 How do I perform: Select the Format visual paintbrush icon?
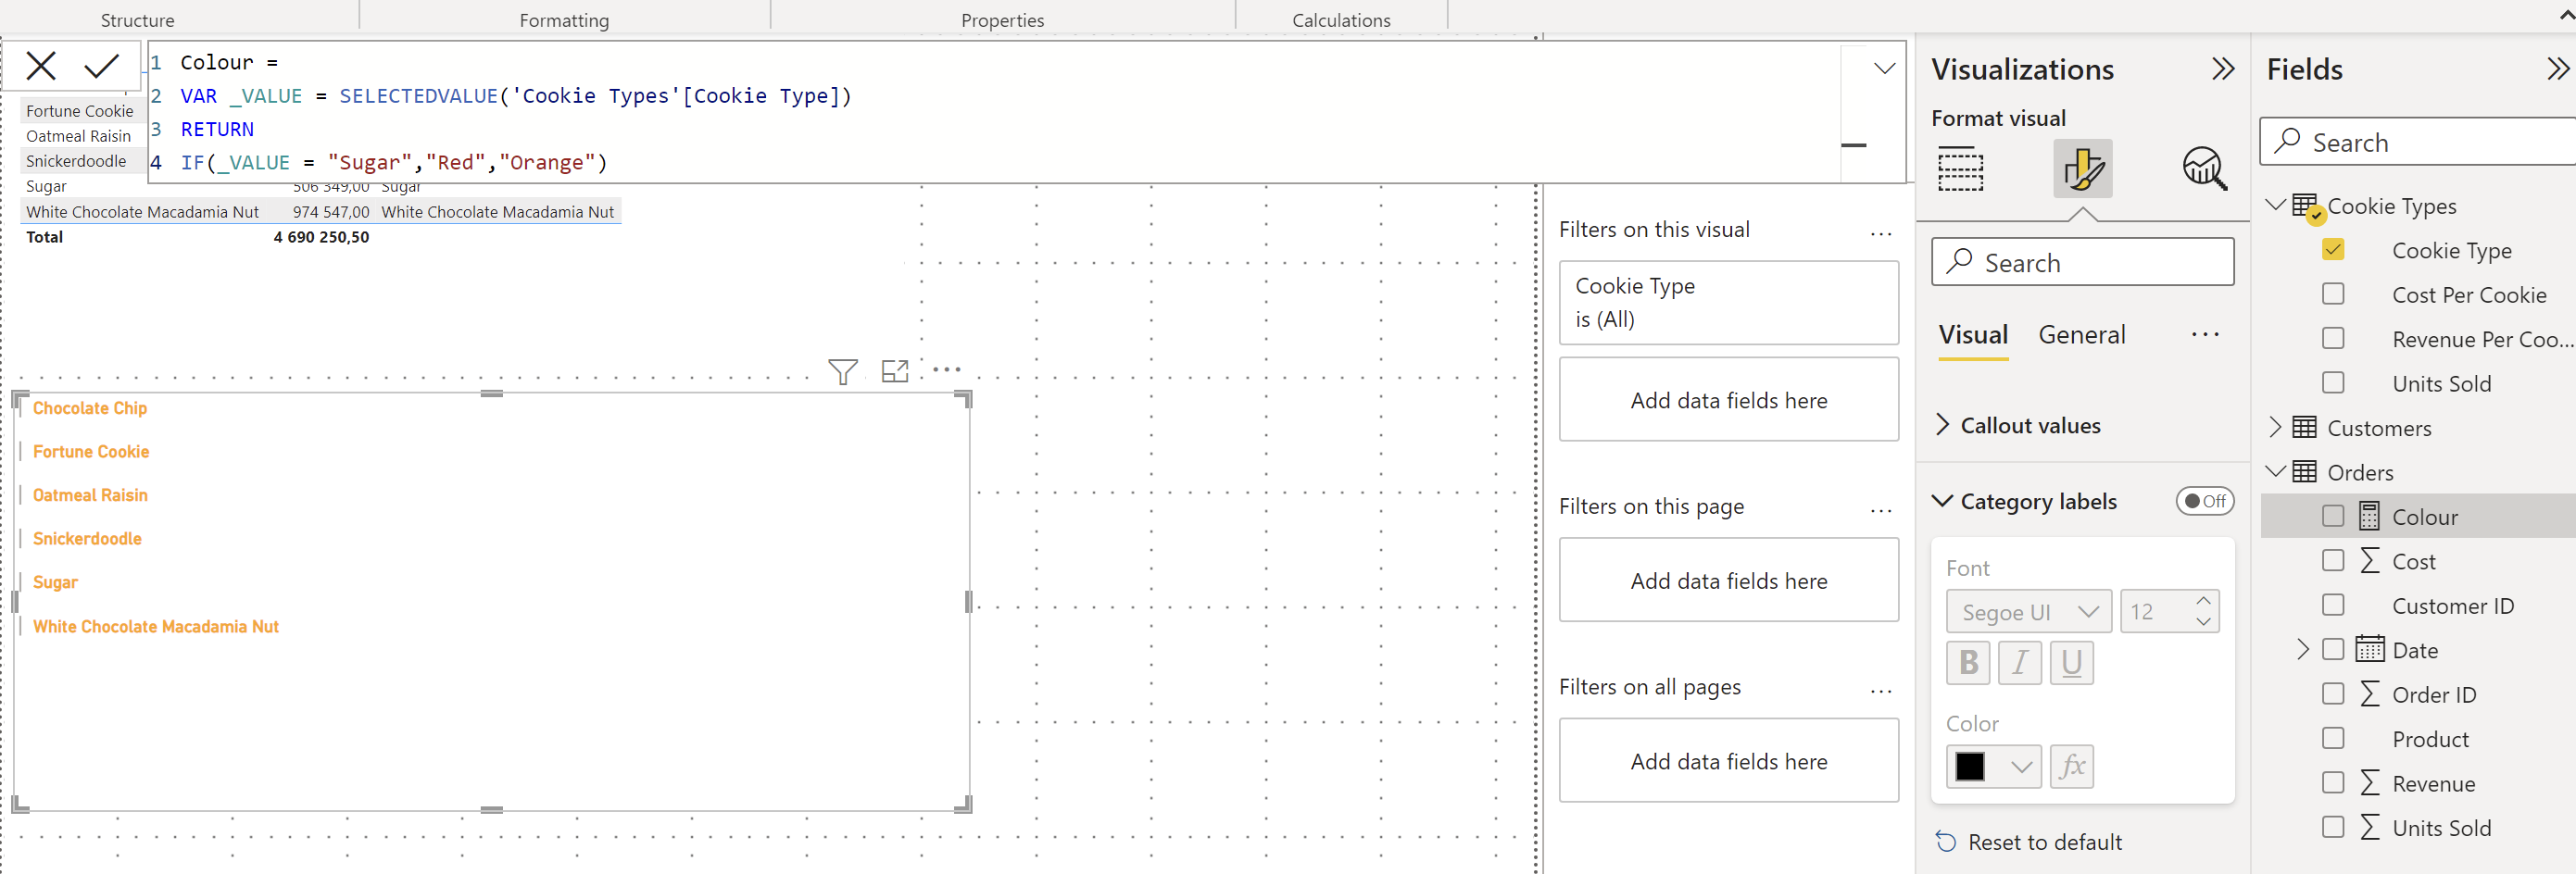pos(2082,168)
